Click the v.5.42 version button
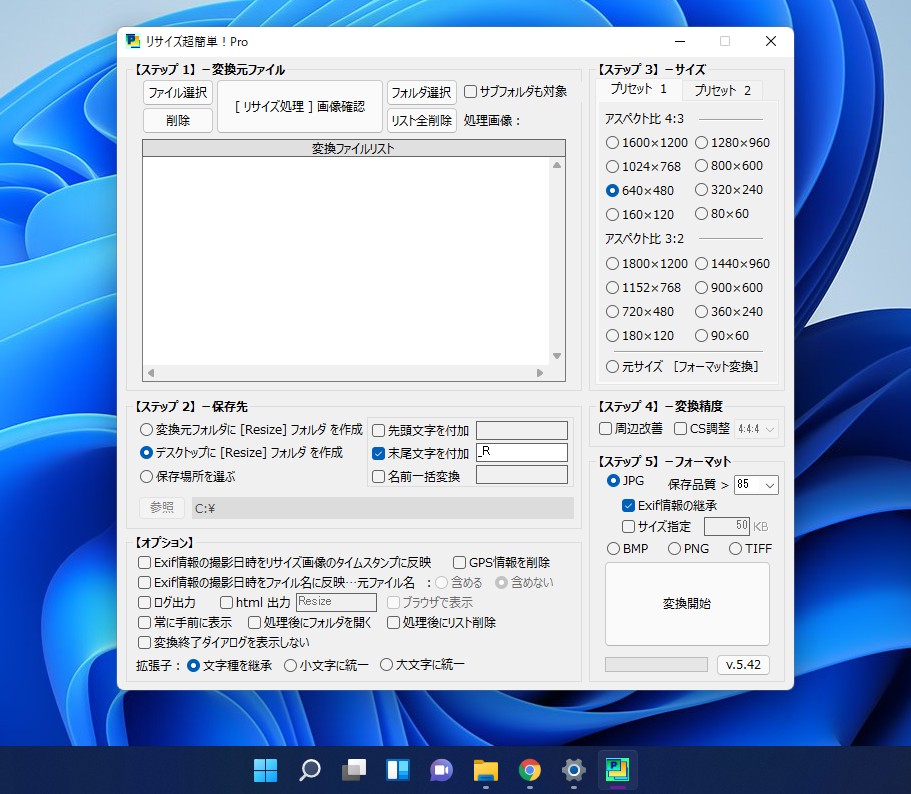911x794 pixels. 743,664
